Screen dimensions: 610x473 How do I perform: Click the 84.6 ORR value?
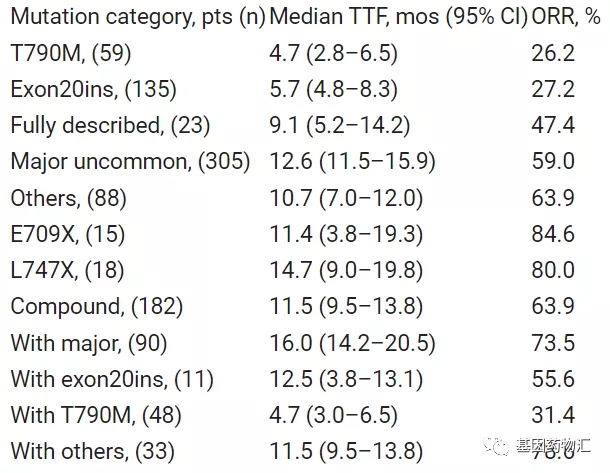point(554,233)
